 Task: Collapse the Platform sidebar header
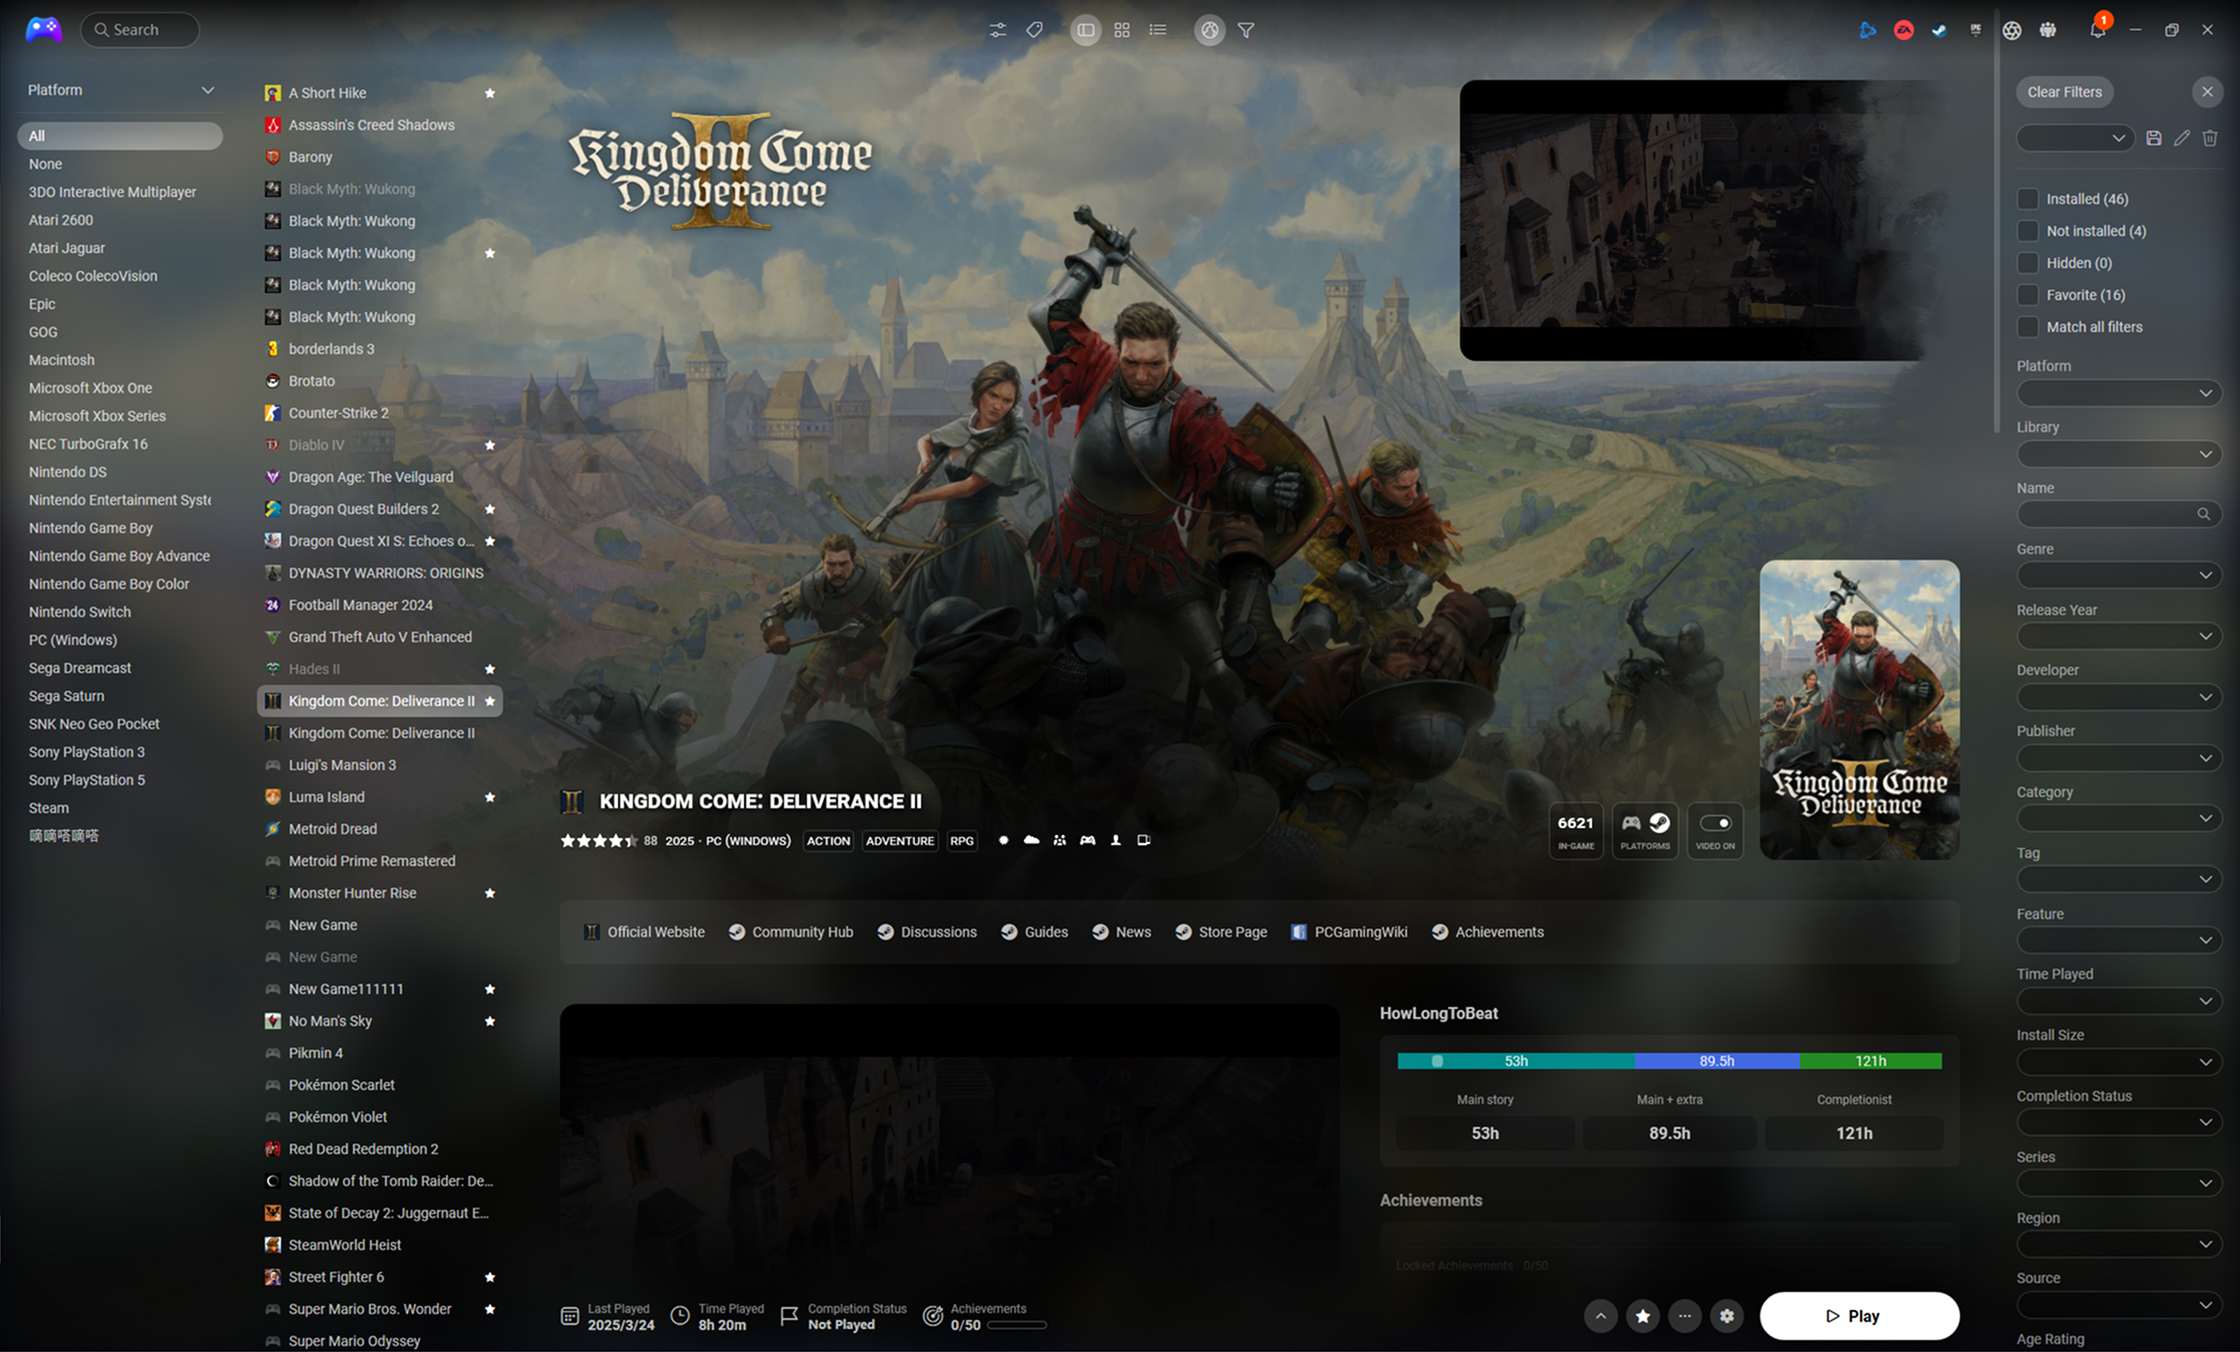pyautogui.click(x=207, y=90)
